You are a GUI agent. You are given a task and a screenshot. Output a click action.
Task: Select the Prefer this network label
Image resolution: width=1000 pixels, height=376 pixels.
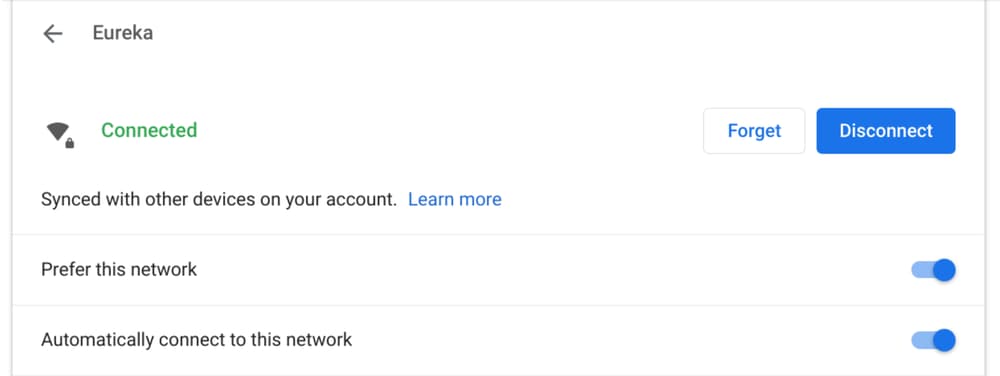[119, 270]
